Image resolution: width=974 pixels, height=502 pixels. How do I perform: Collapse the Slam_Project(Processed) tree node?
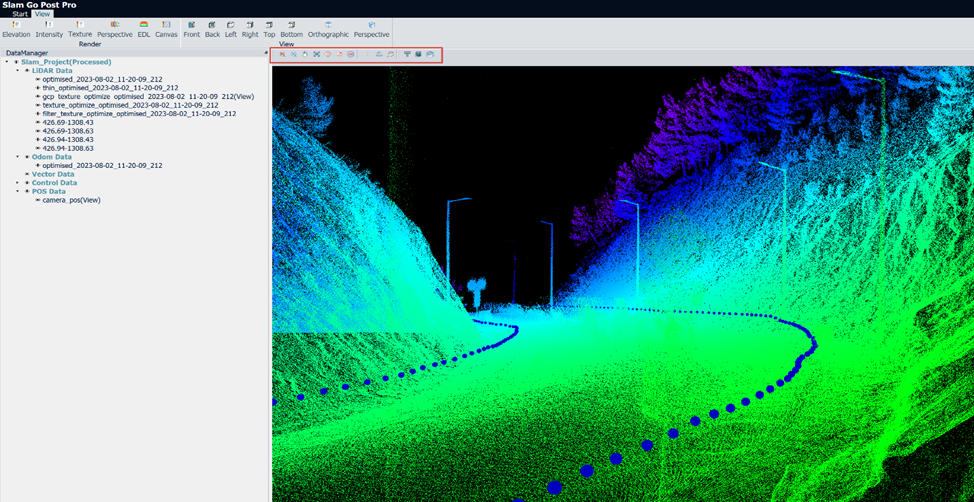(6, 62)
